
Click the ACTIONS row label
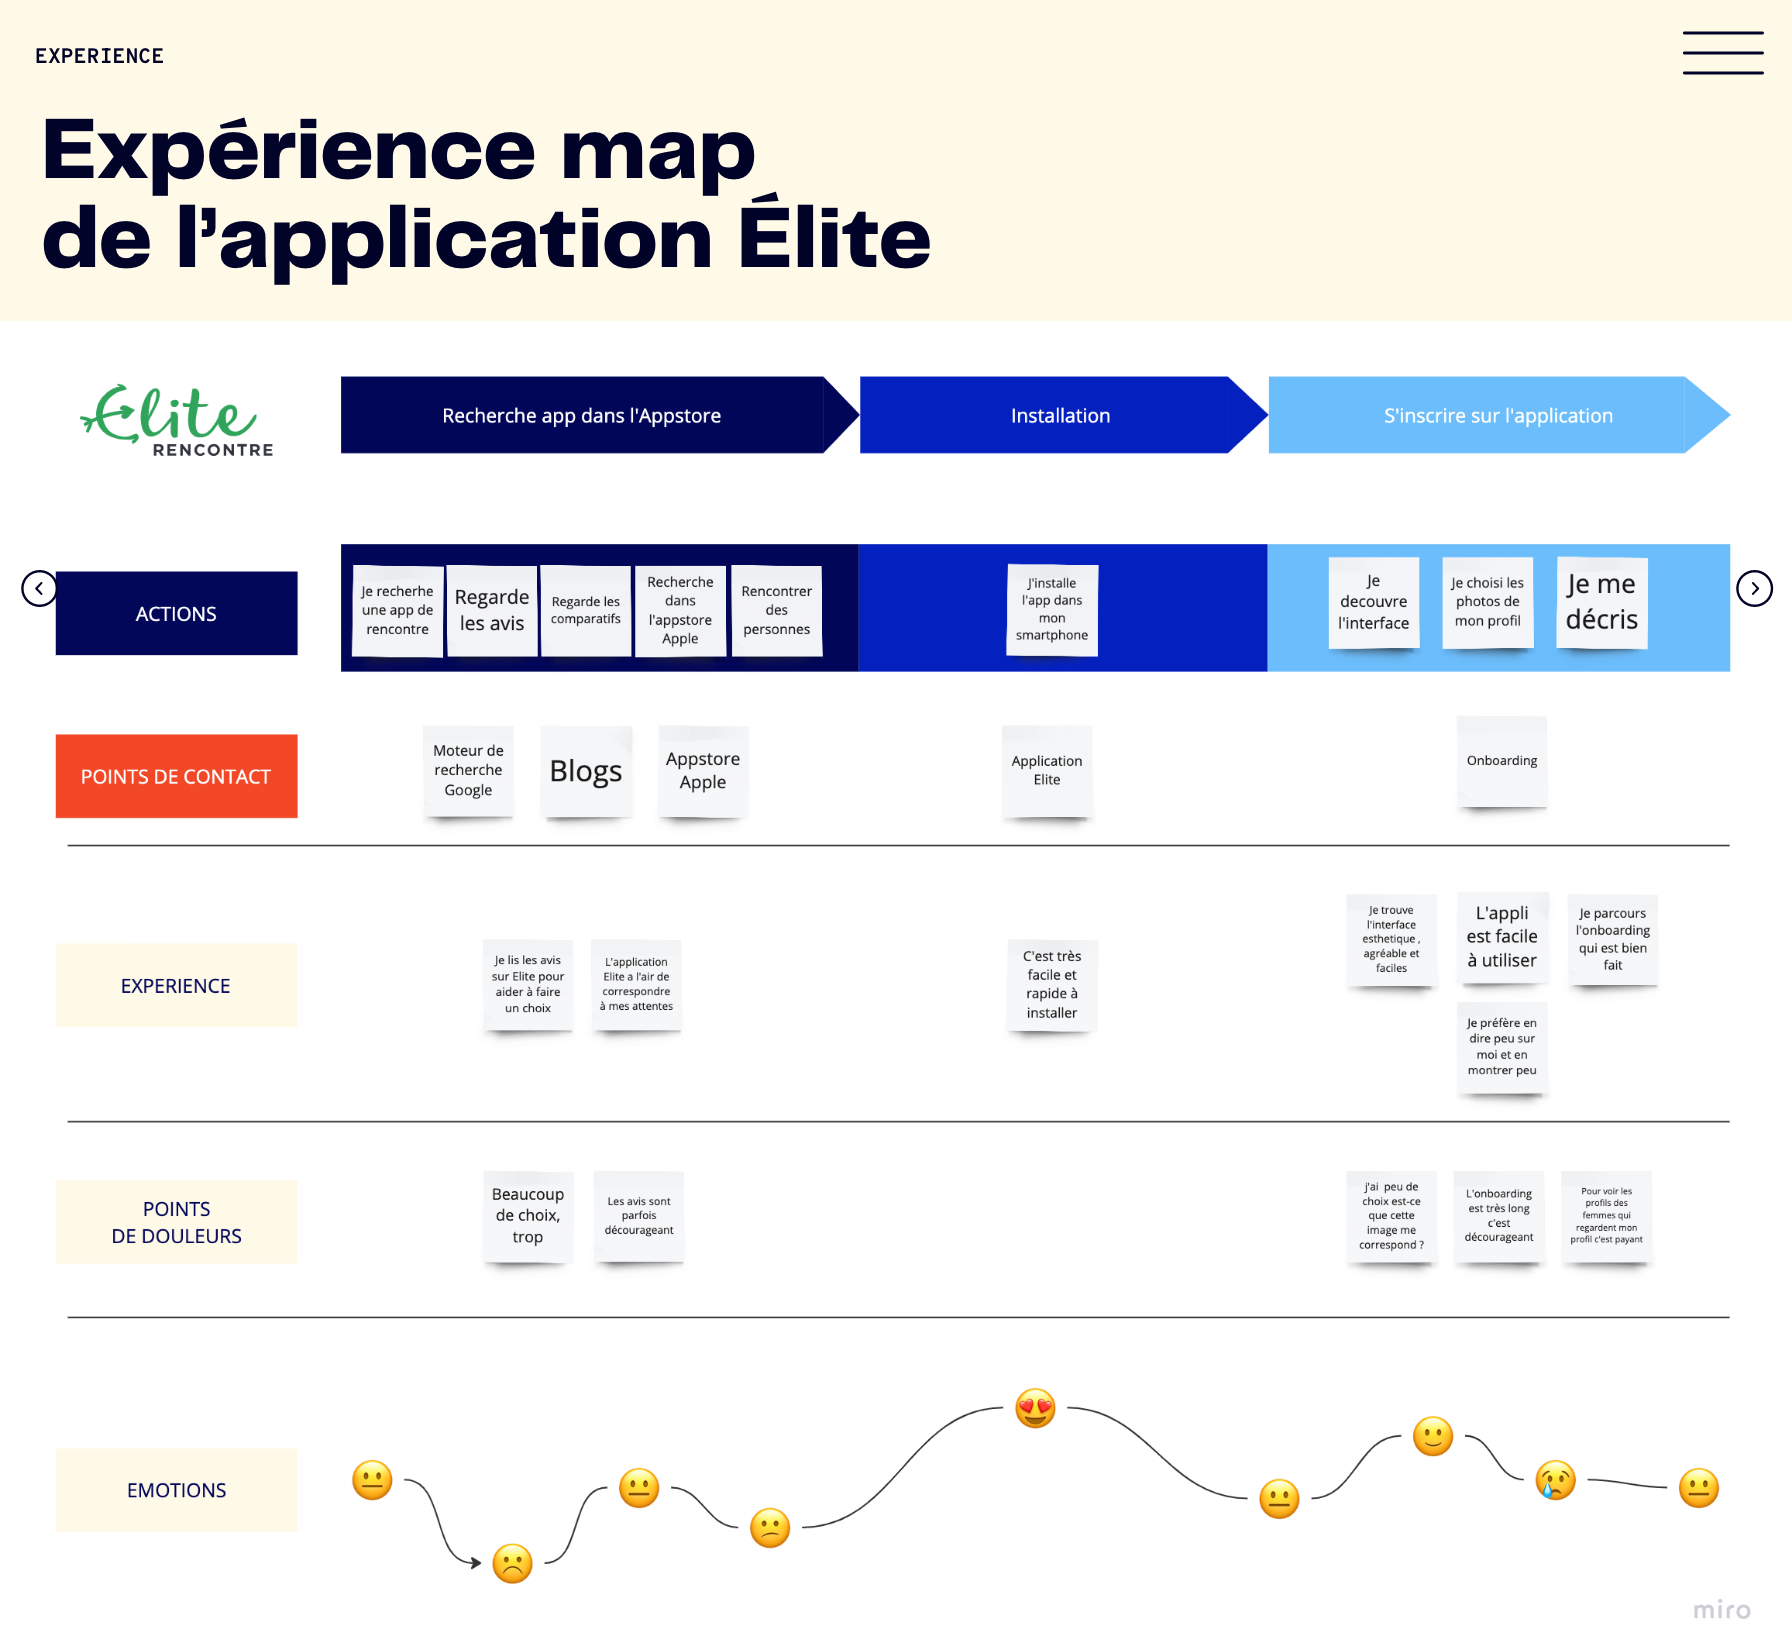tap(176, 613)
